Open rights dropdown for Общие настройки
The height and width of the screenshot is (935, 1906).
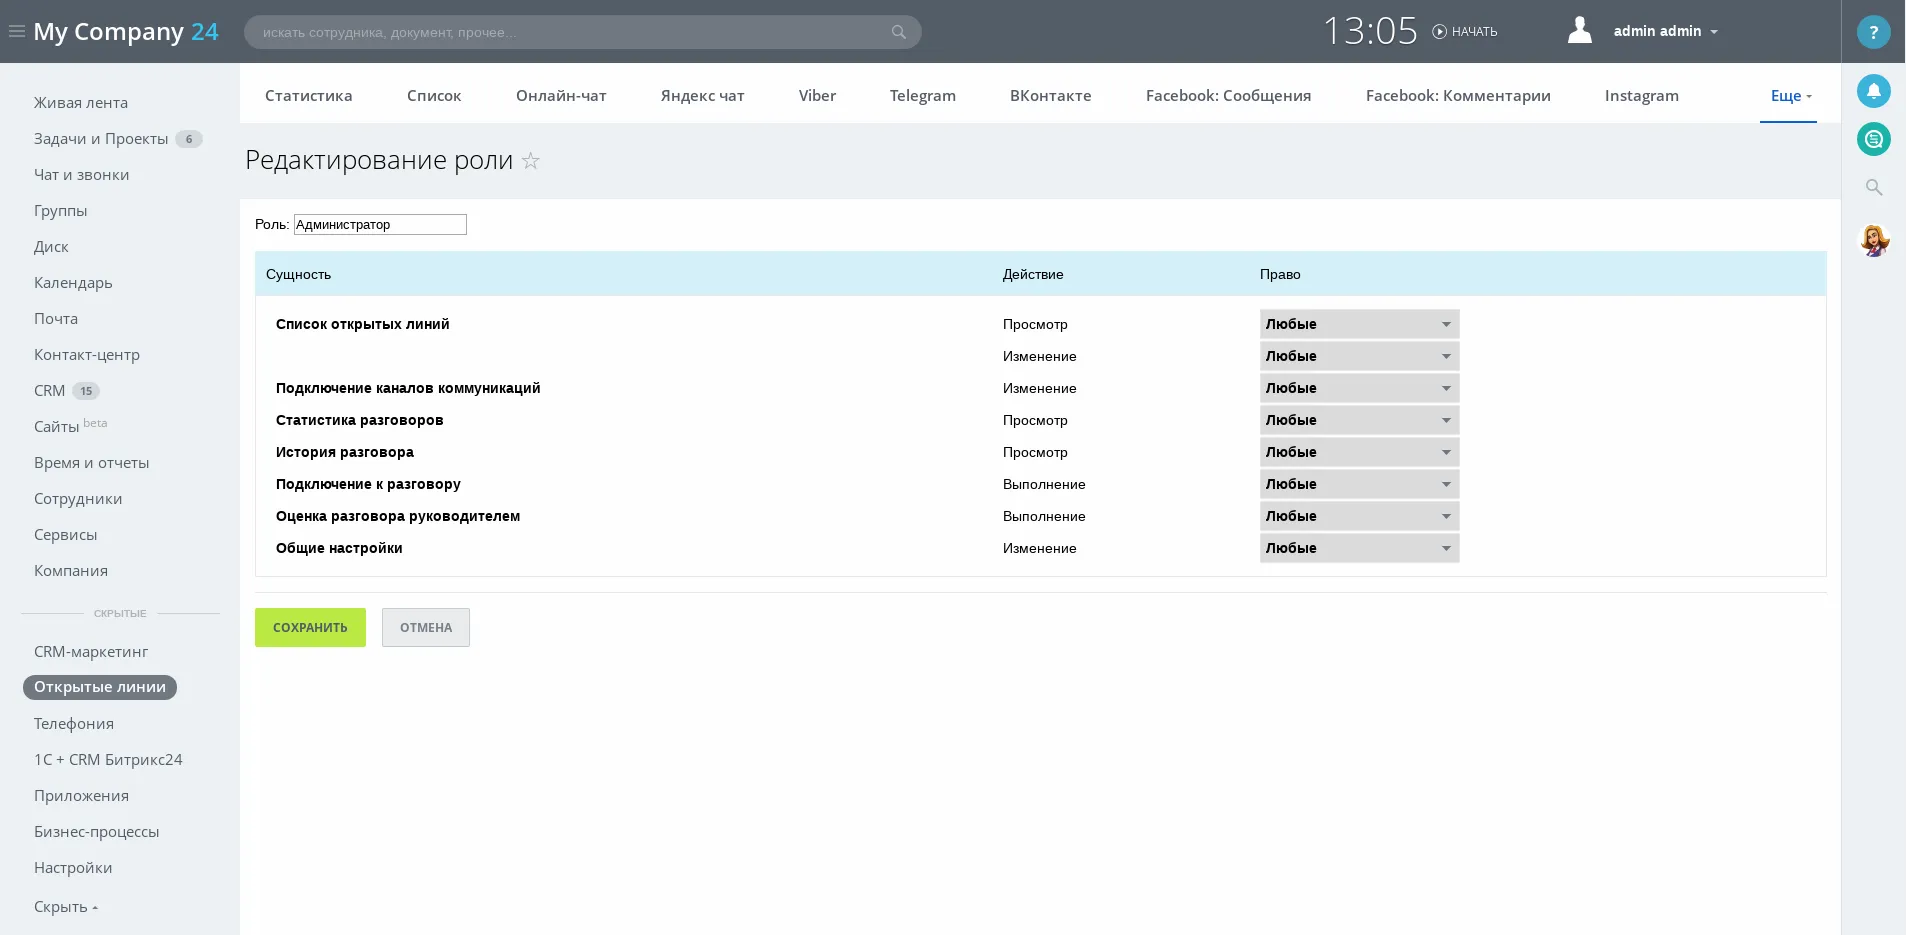[x=1358, y=548]
